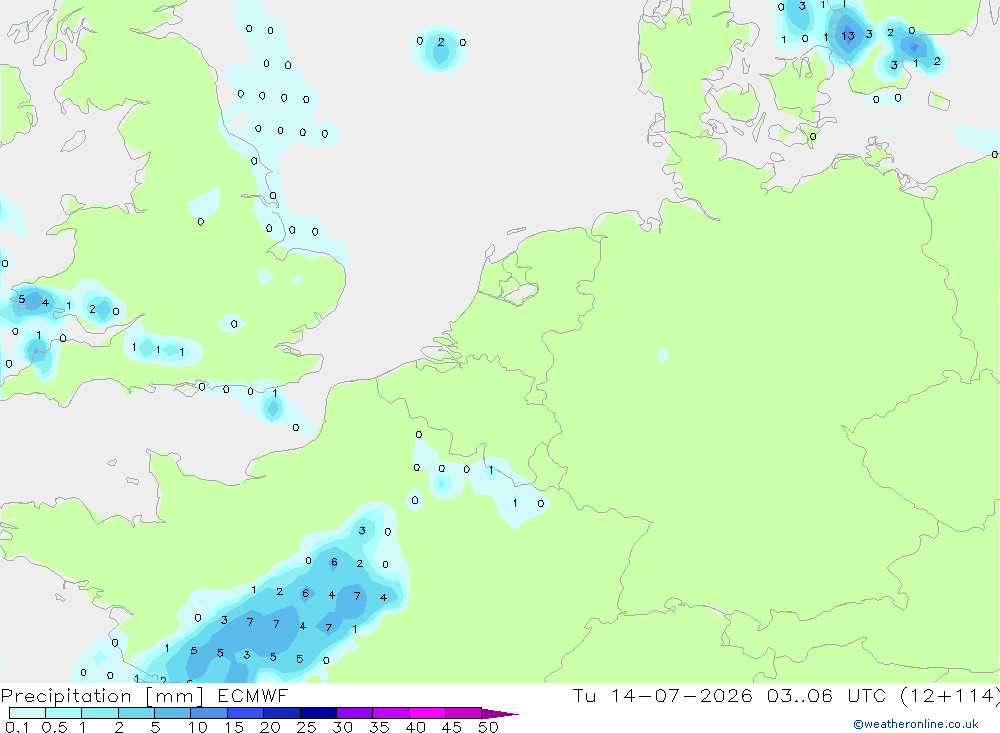
Task: Select the 5–10 mm legend color
Action: (x=173, y=713)
